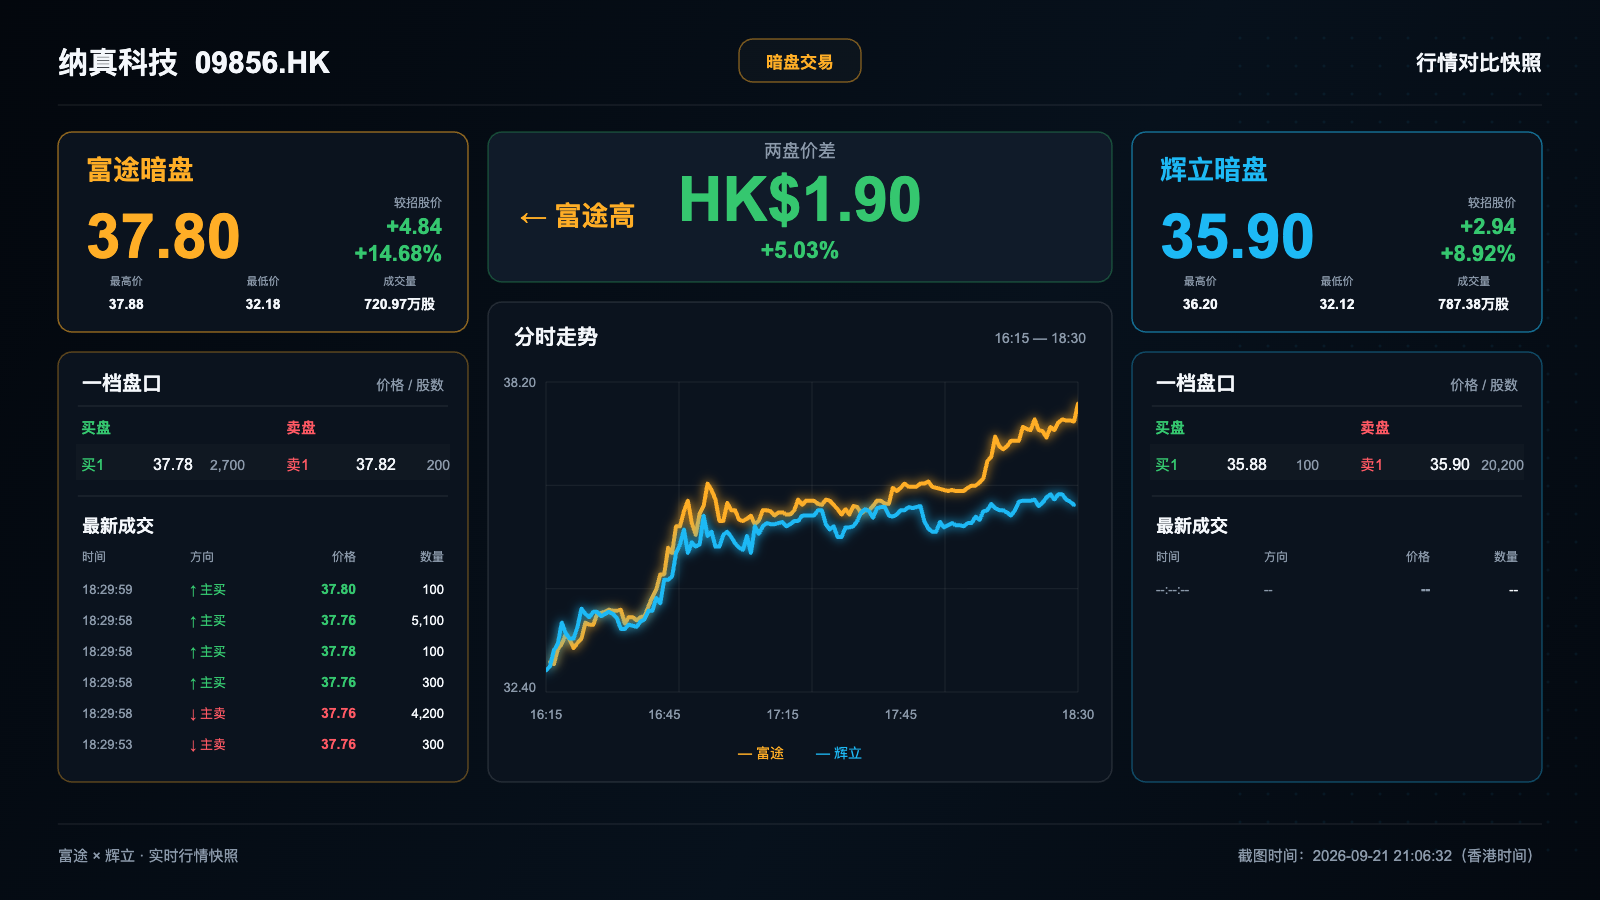1600x900 pixels.
Task: Select the 辉立 high price 36.20
Action: [x=1200, y=304]
